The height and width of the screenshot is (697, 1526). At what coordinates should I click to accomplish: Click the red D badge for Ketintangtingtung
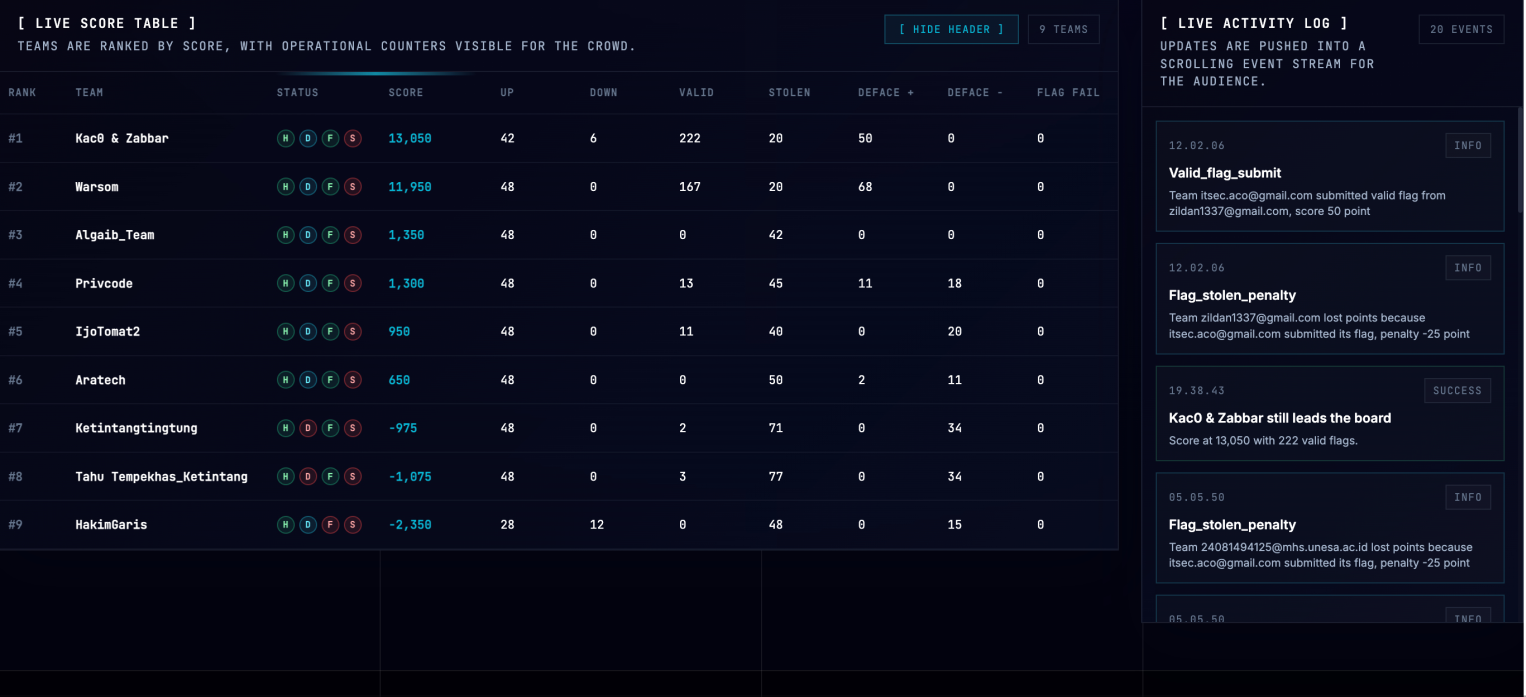pos(308,428)
